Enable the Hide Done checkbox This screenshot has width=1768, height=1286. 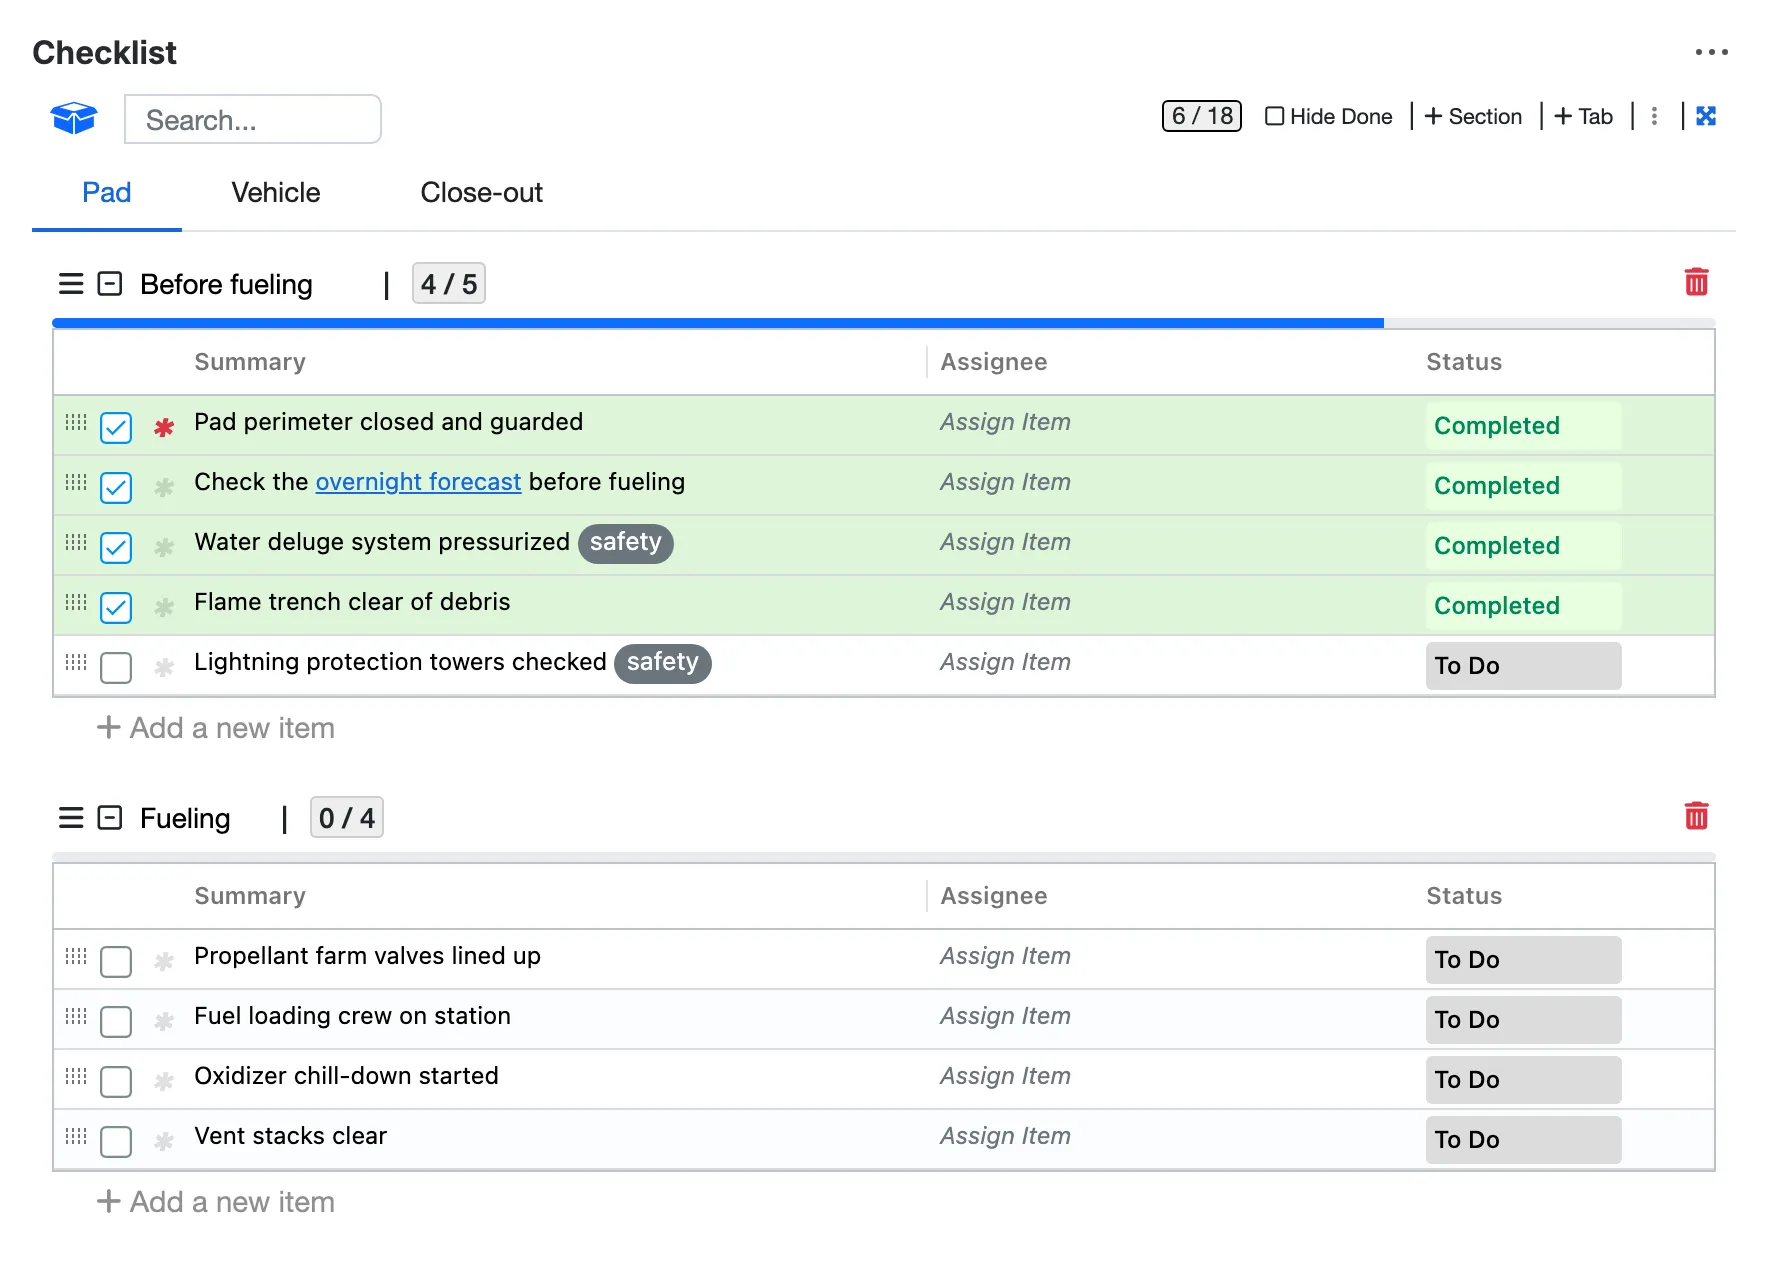(1274, 116)
